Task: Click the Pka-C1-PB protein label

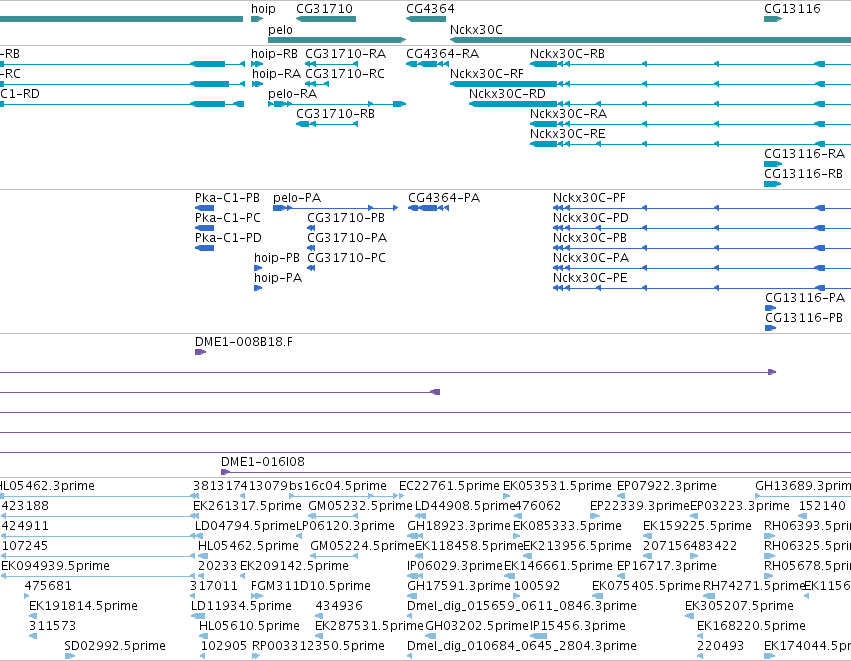Action: pyautogui.click(x=227, y=198)
